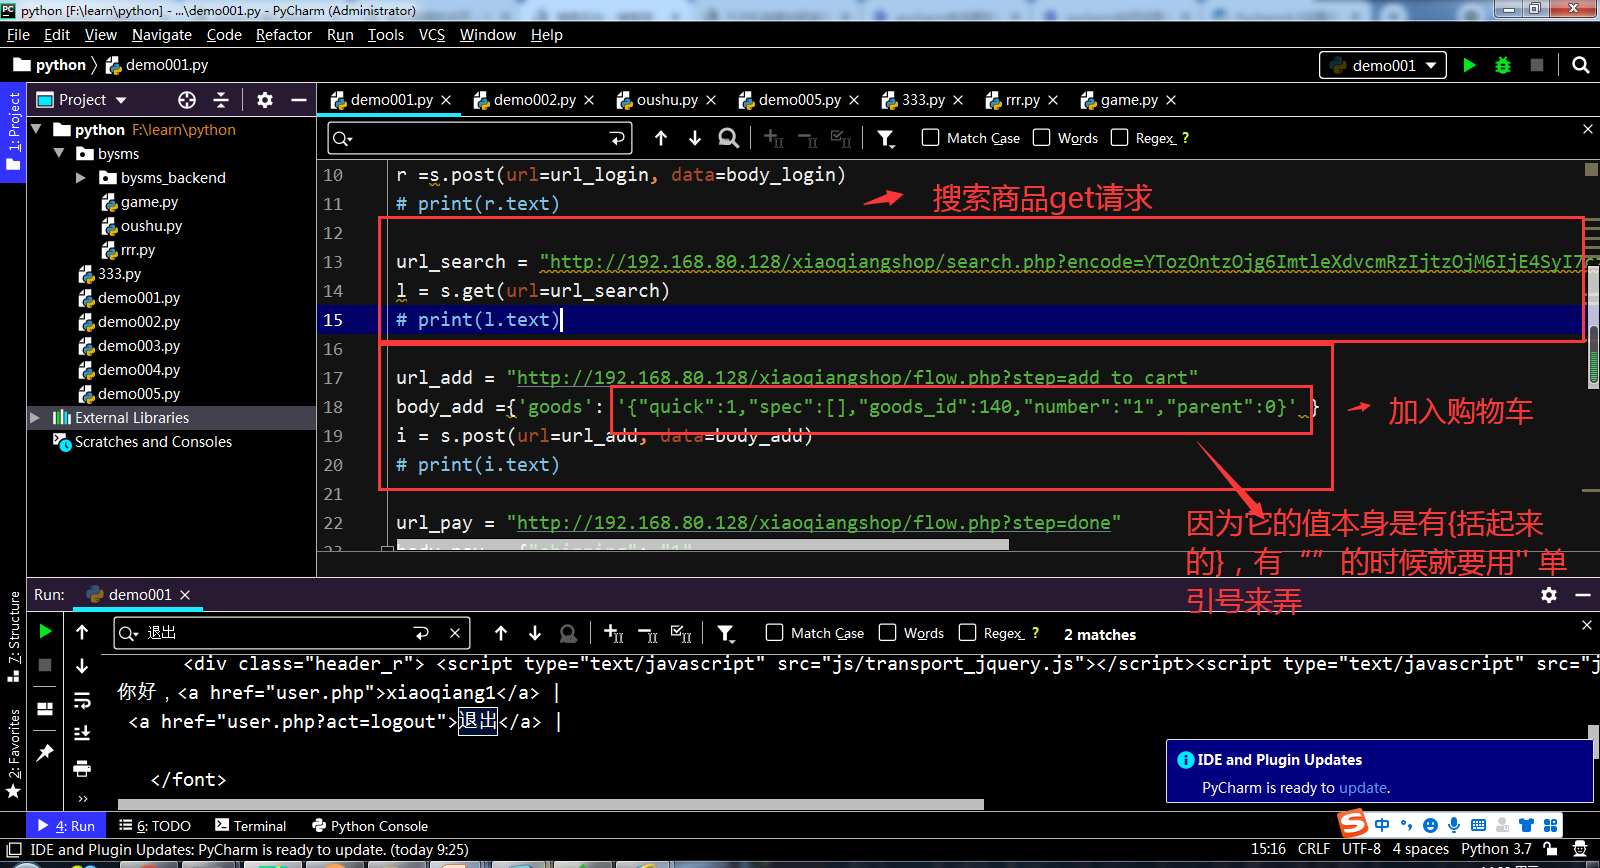
Task: Click the update link in notification
Action: pos(1363,788)
